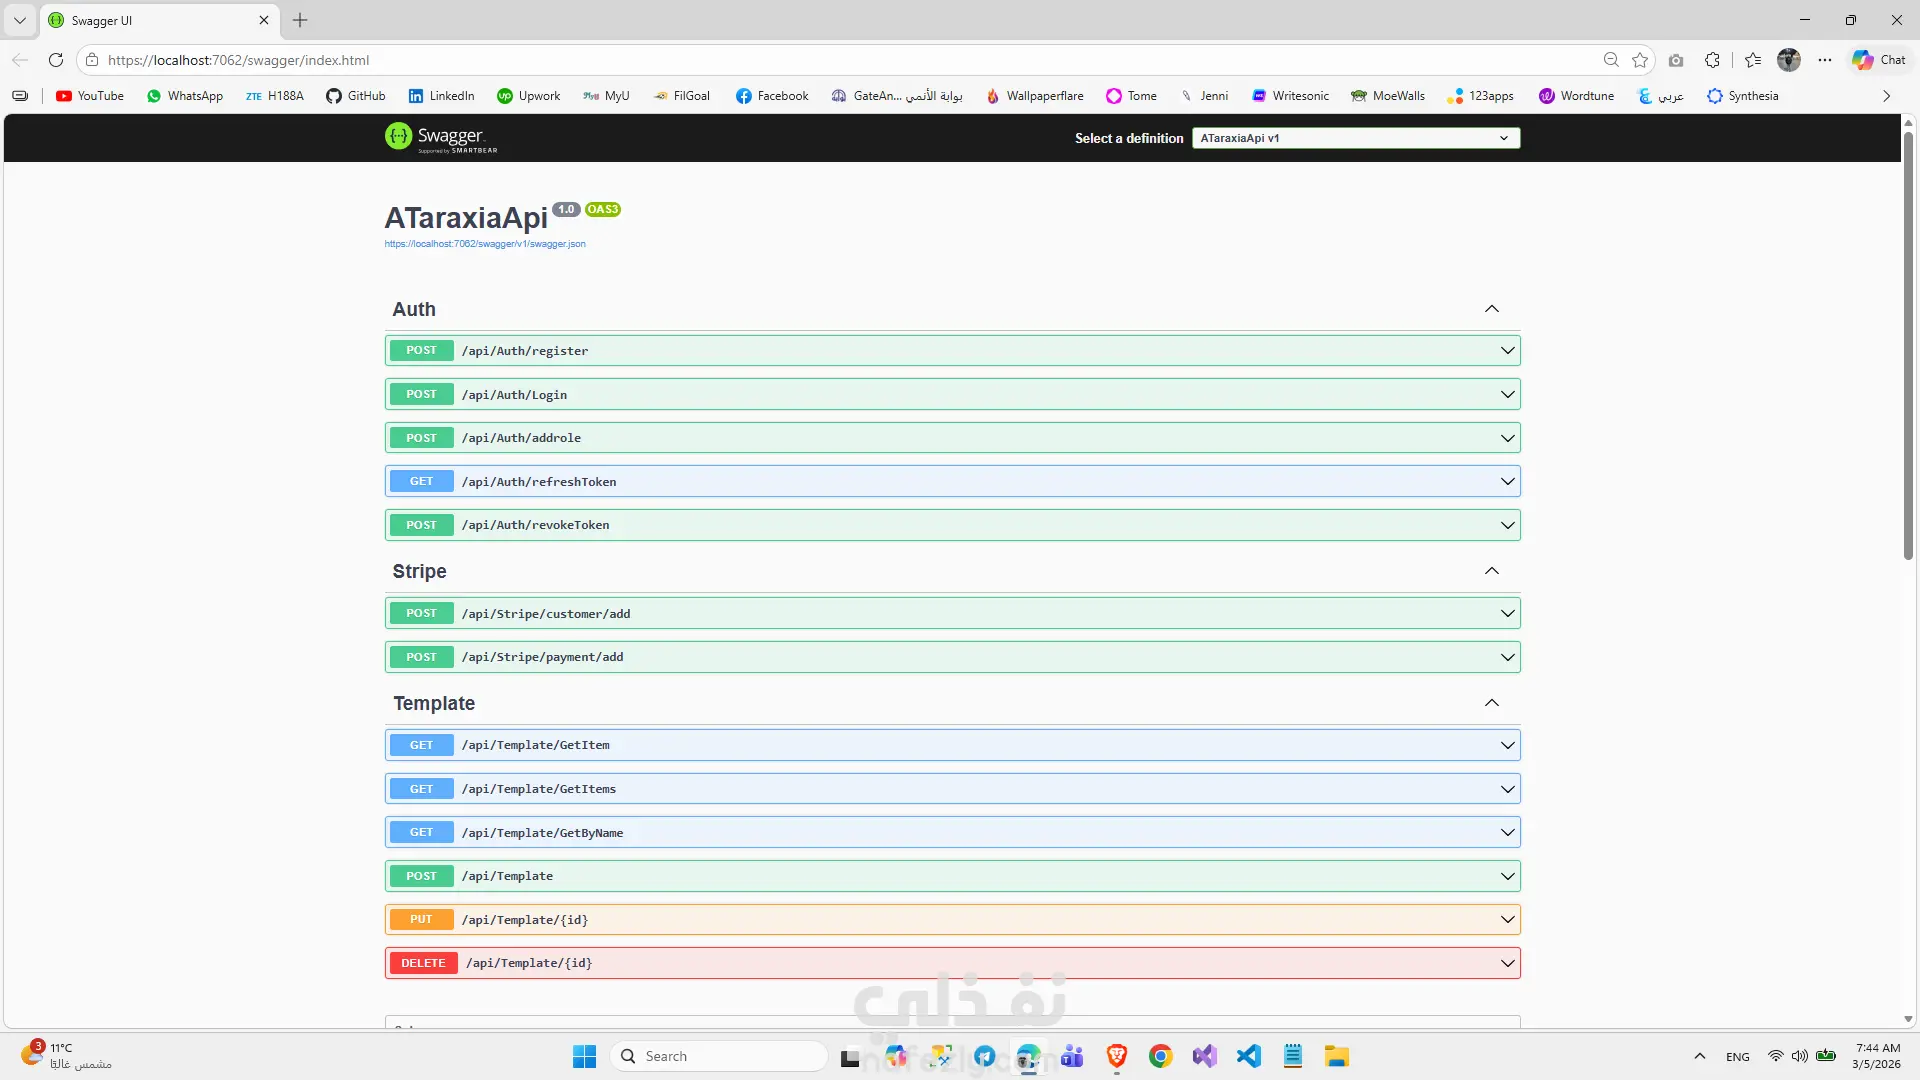The width and height of the screenshot is (1920, 1080).
Task: Click the Swagger logo
Action: pyautogui.click(x=441, y=137)
